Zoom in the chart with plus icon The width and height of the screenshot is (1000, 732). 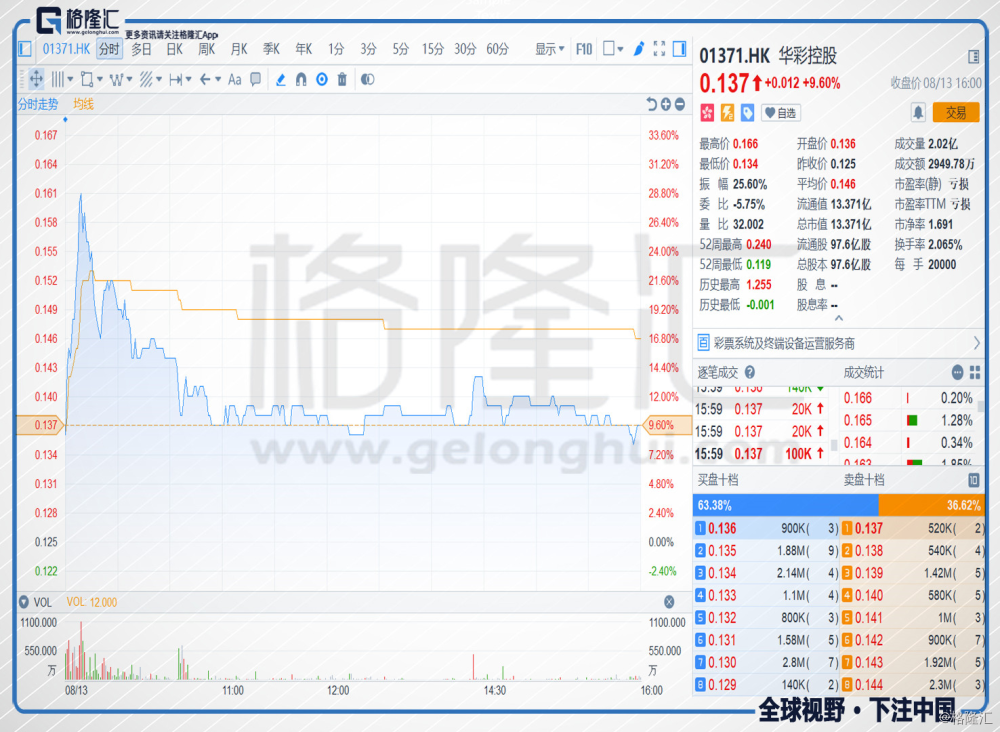tap(666, 104)
